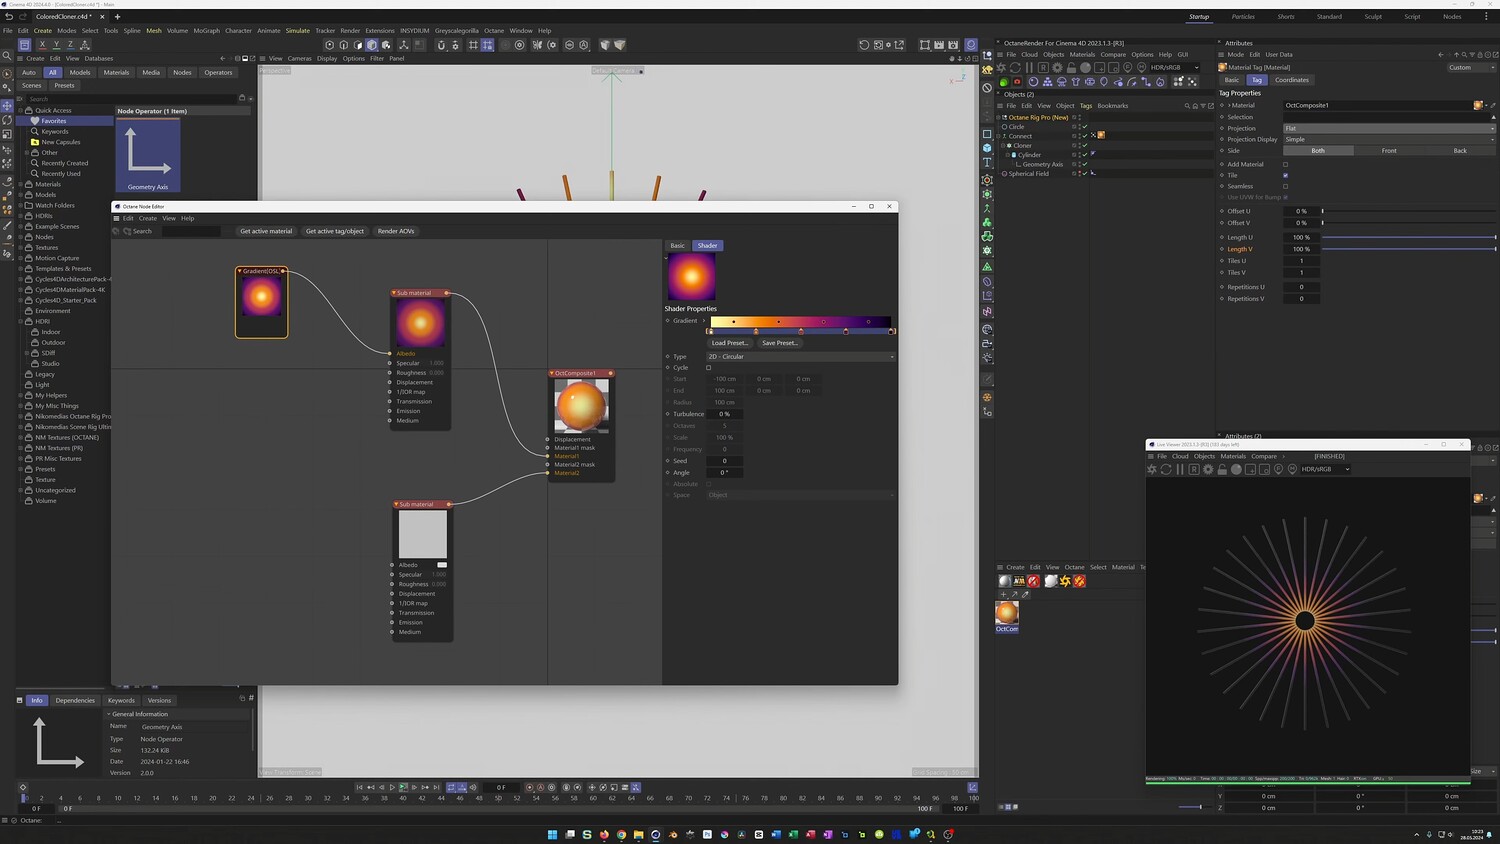Click the Octane panel lock icon
The height and width of the screenshot is (844, 1500).
[1071, 68]
